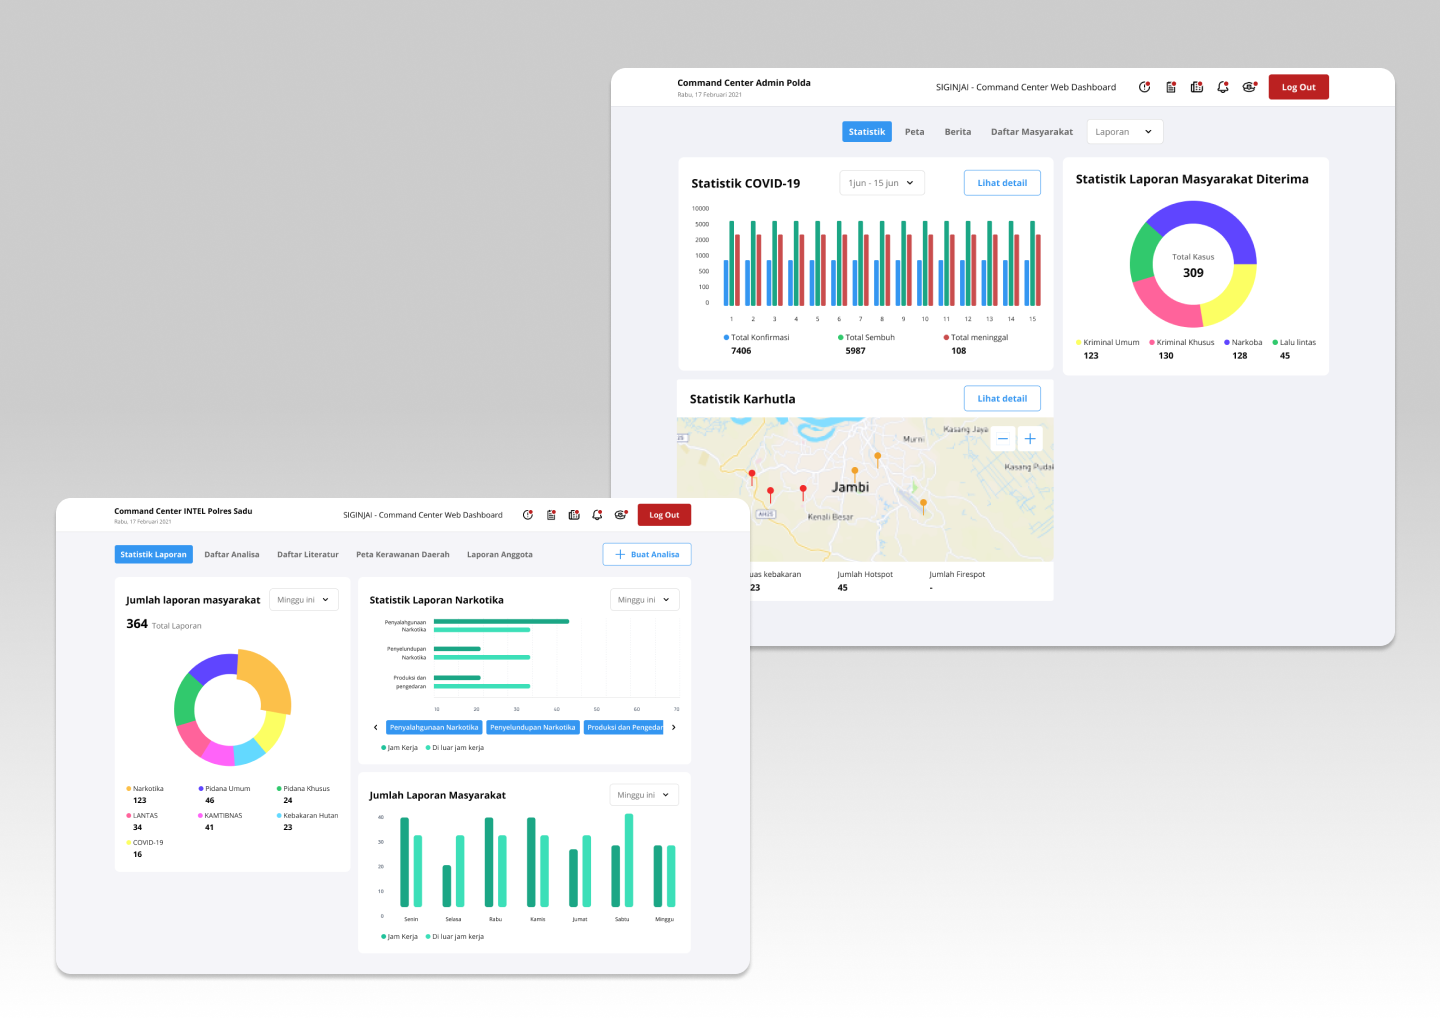1440x1024 pixels.
Task: Switch to the Peta tab
Action: 914,132
